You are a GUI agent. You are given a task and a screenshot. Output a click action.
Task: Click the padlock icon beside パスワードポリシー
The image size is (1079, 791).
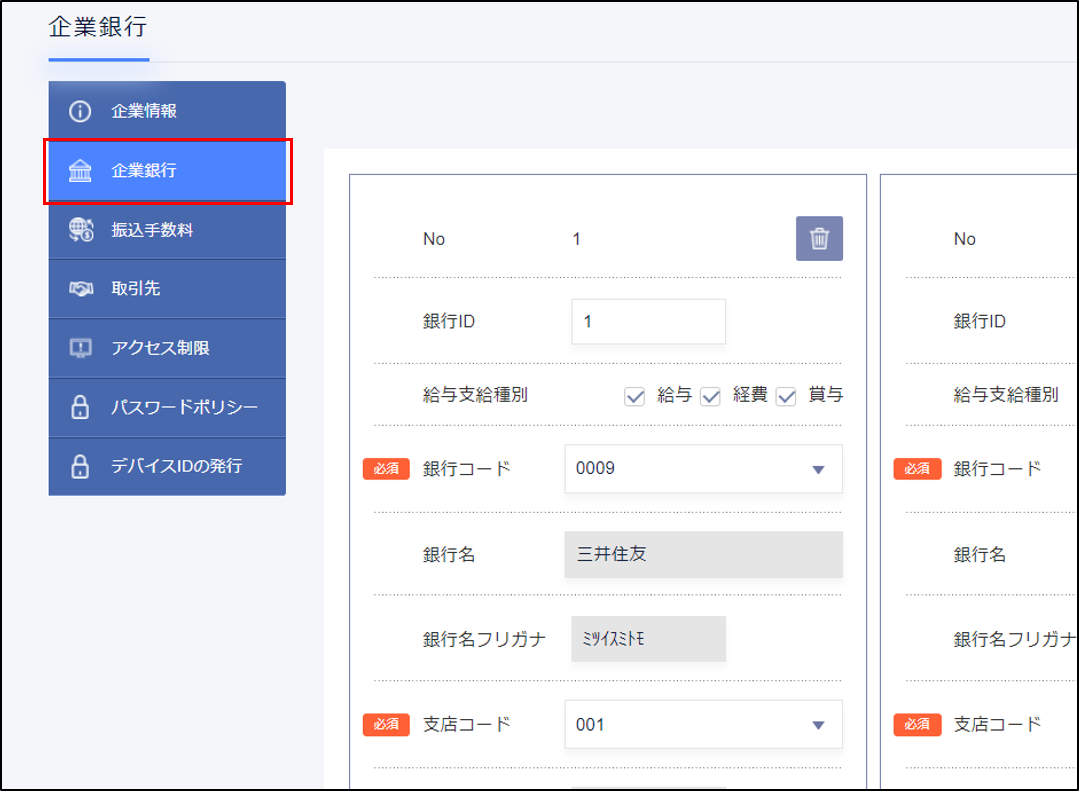80,407
